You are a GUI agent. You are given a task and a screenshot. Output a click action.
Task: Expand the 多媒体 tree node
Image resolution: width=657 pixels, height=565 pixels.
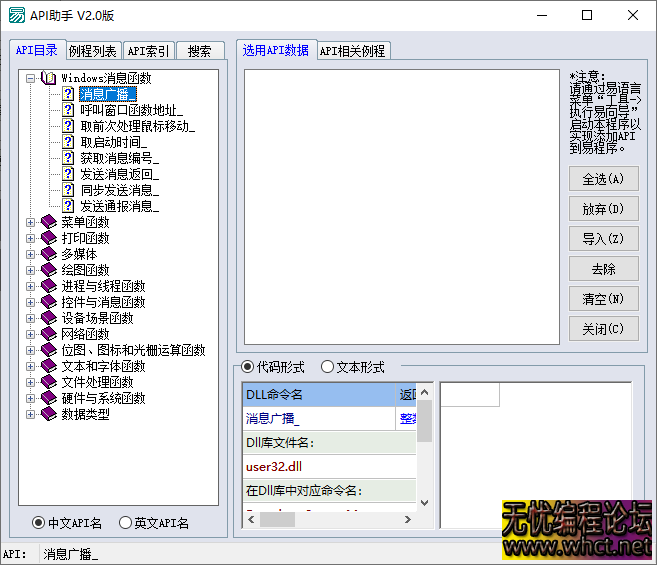point(30,254)
